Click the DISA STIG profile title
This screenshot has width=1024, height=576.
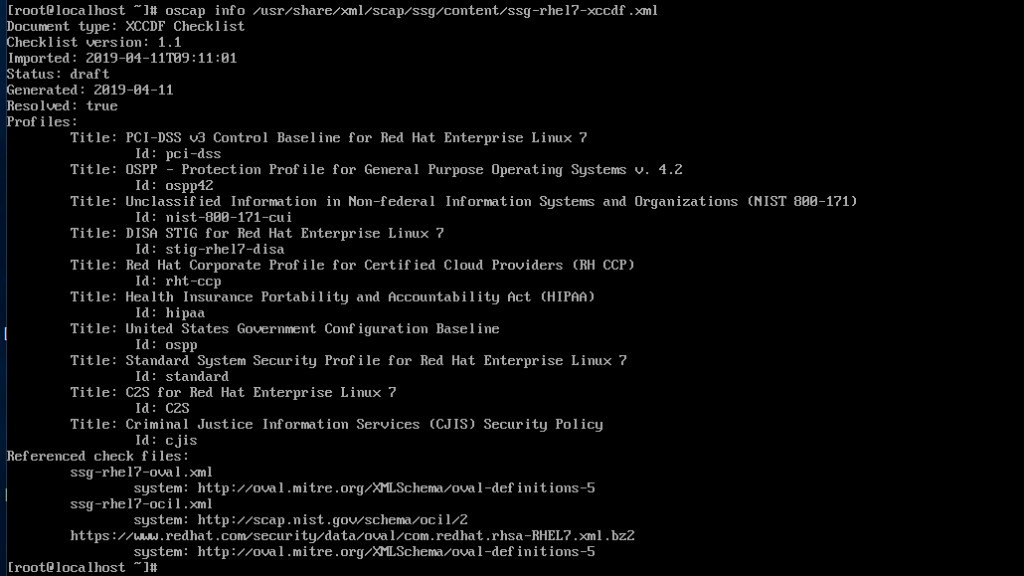pos(284,233)
